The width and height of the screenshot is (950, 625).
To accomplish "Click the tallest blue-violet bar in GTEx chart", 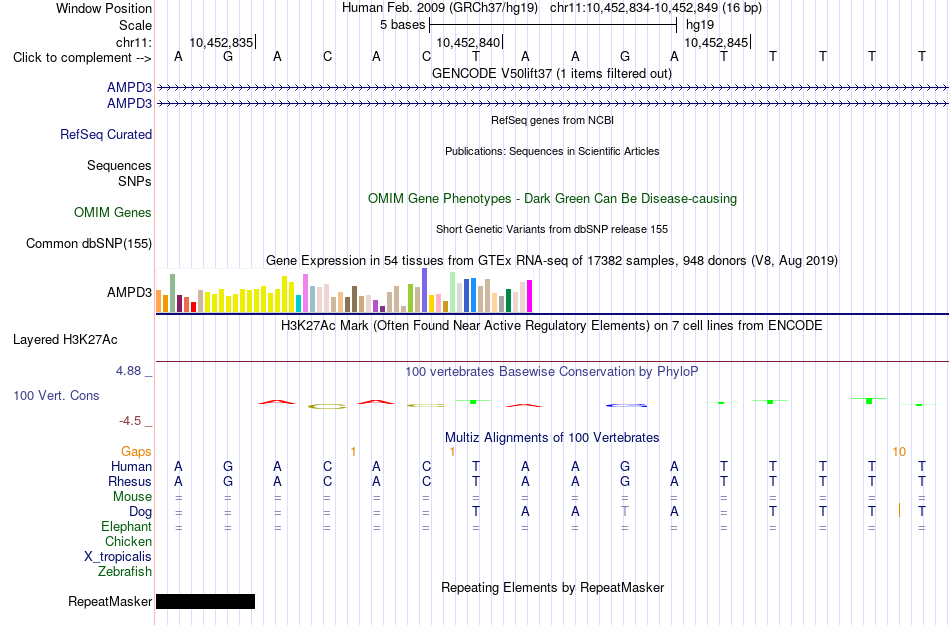I will tap(425, 290).
